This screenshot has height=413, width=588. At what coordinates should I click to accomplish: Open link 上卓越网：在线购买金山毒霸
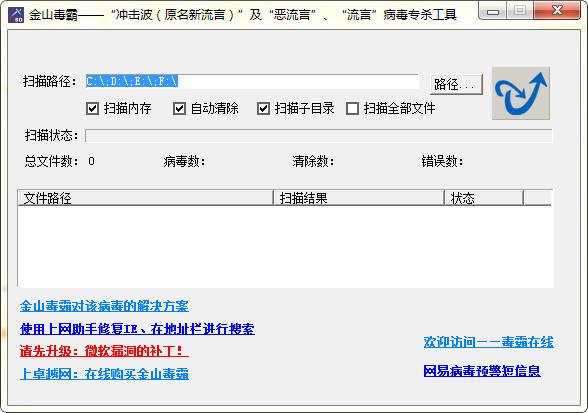pyautogui.click(x=104, y=374)
